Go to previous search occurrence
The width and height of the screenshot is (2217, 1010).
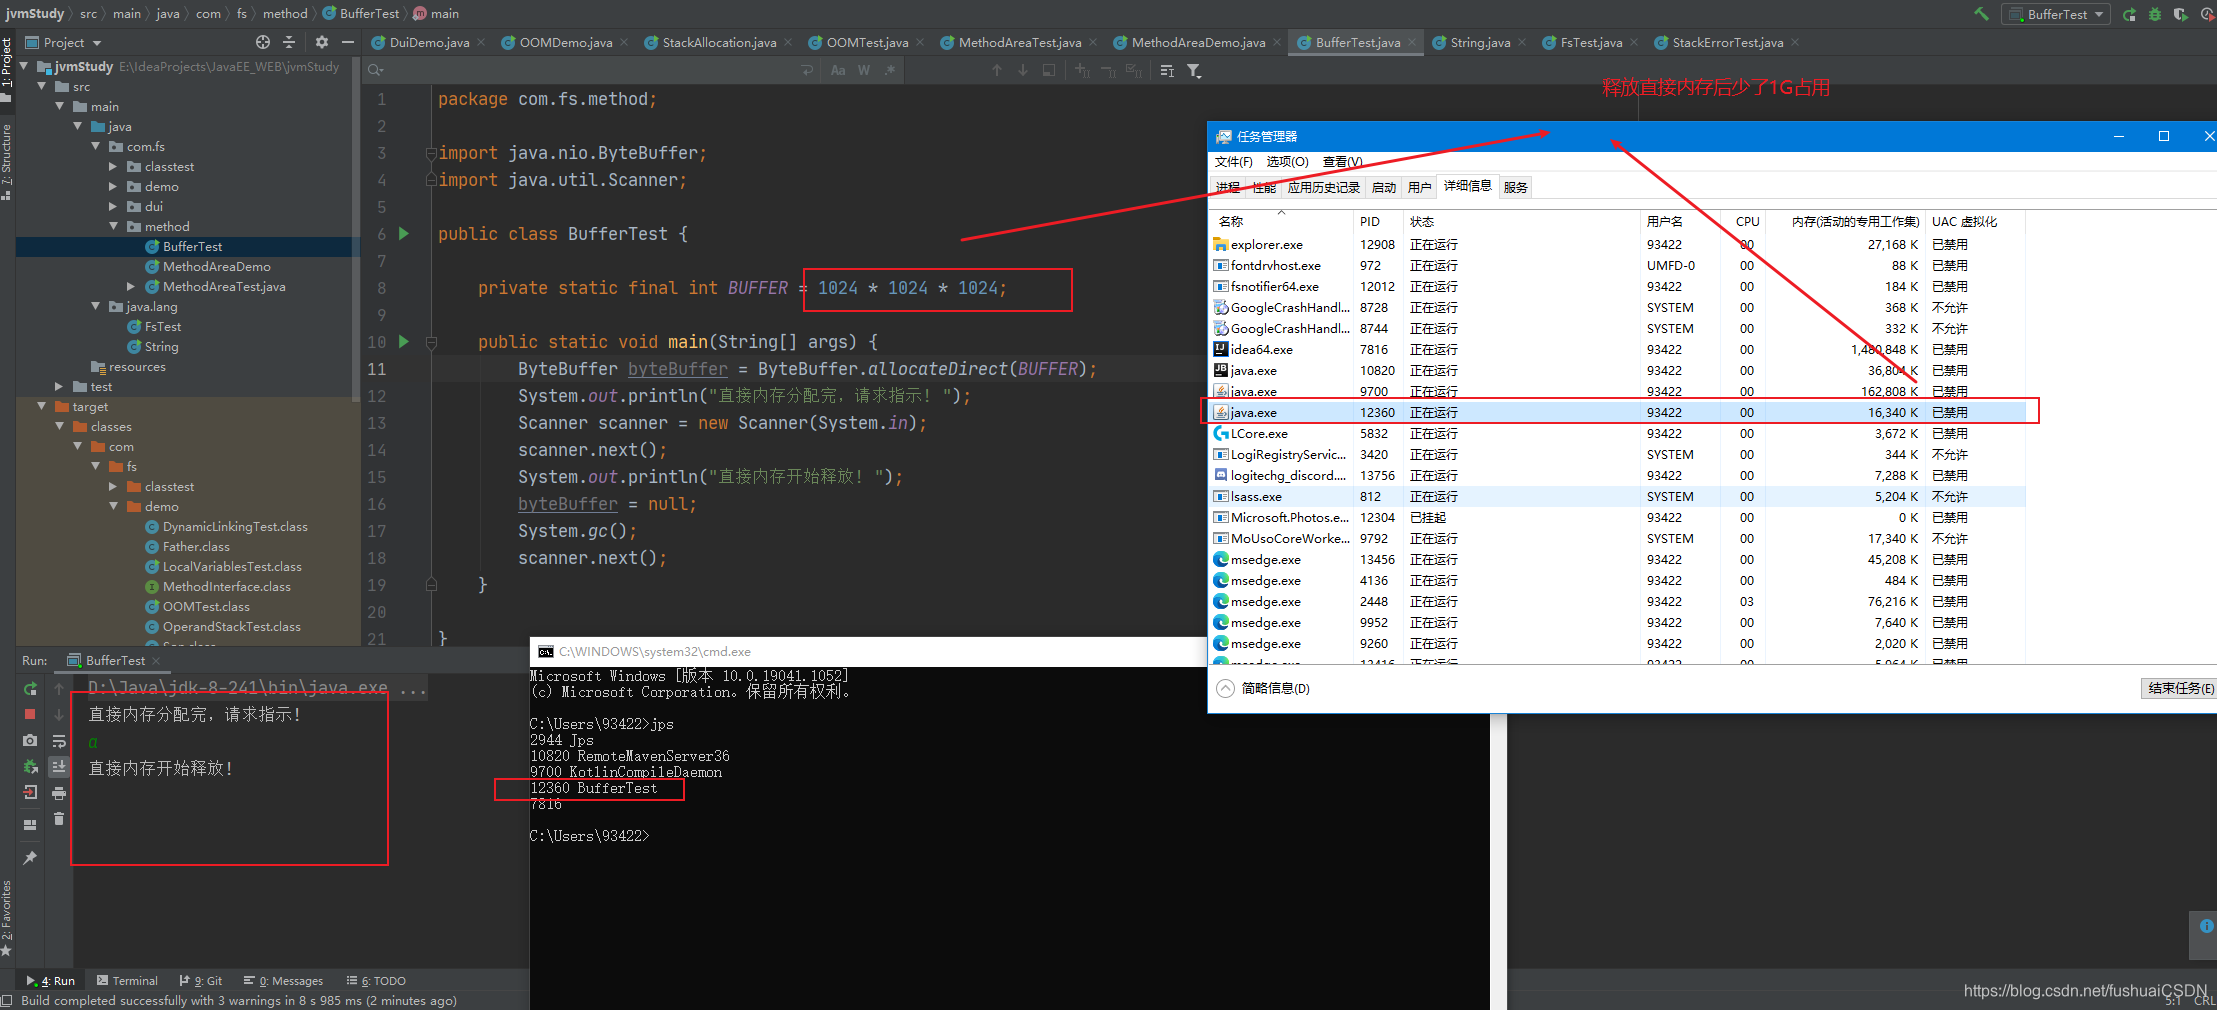997,70
